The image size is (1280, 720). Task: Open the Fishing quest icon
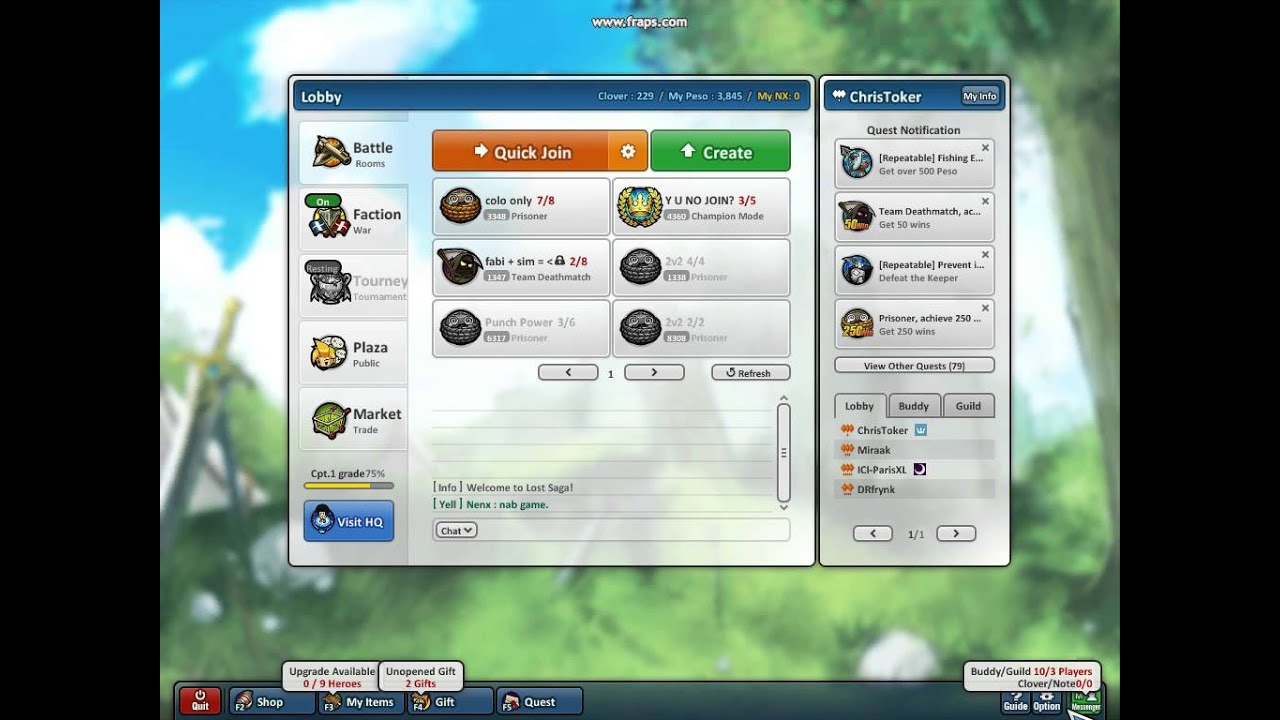[856, 163]
